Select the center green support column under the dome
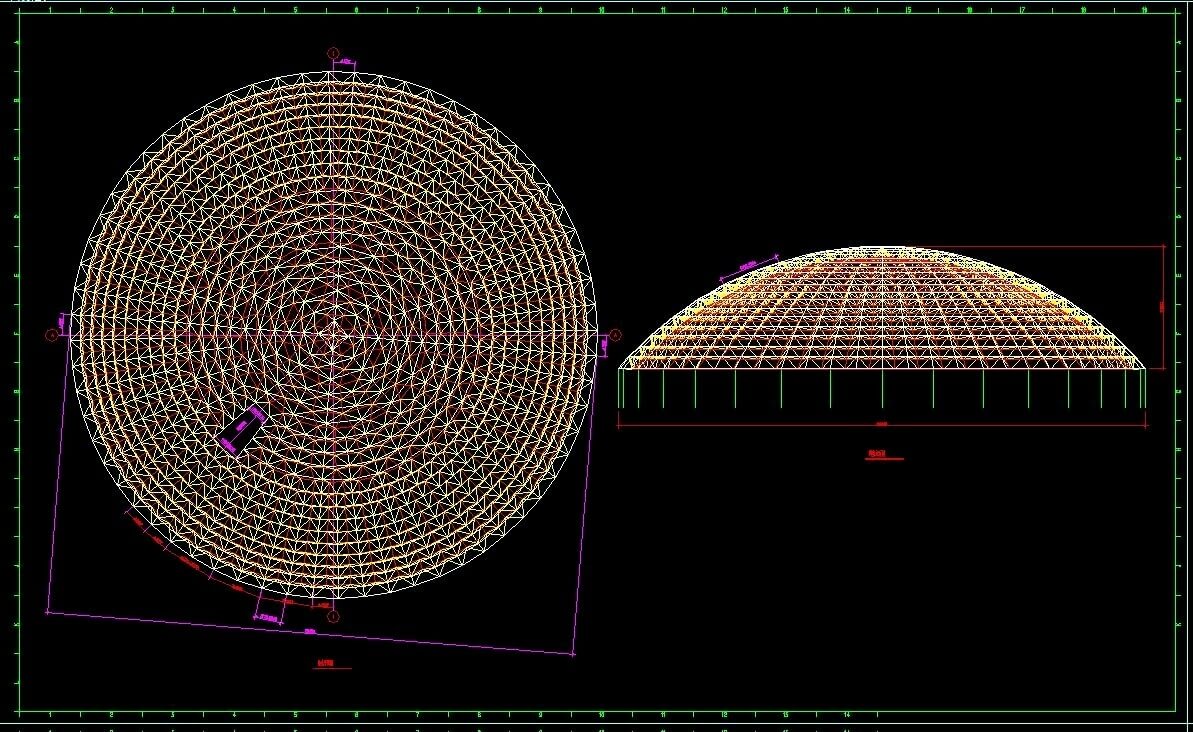This screenshot has height=732, width=1193. 882,388
